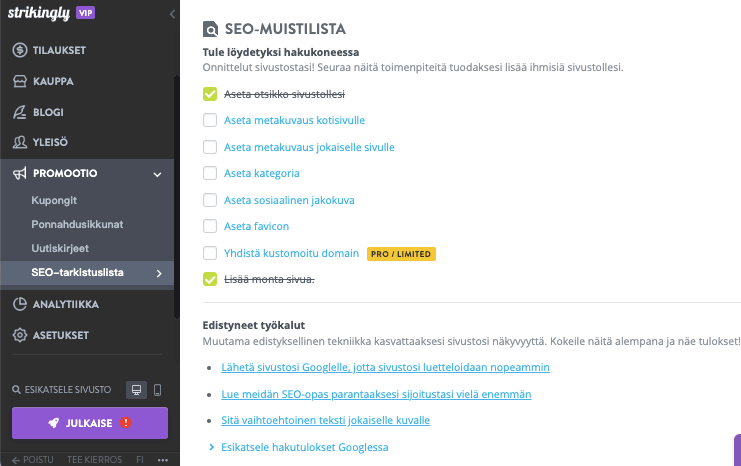Click the Promootio megaphone icon

point(20,173)
